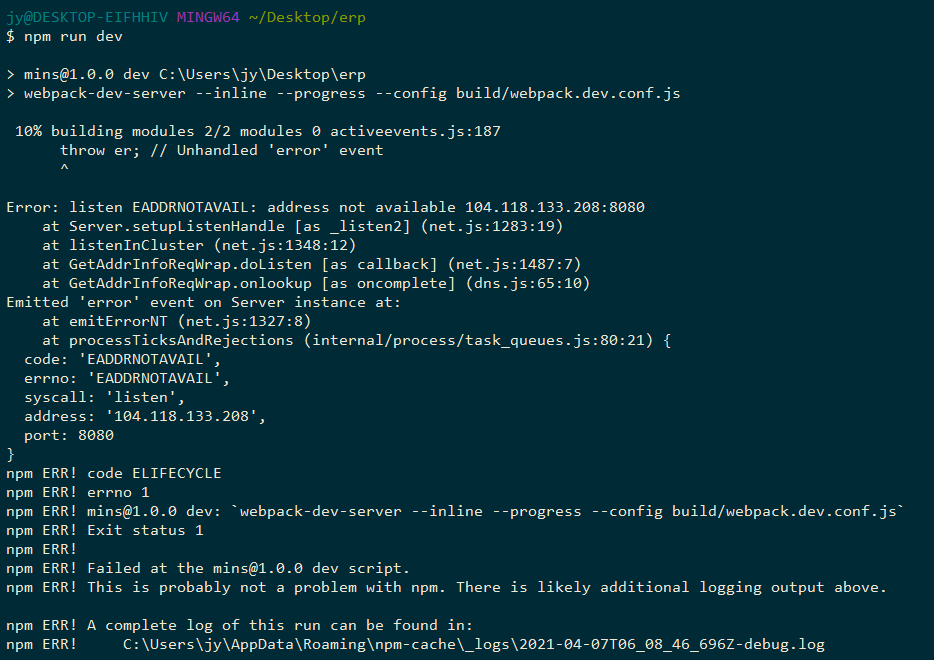This screenshot has height=660, width=934.
Task: Click the "syscall: 'listen'" line
Action: click(104, 397)
